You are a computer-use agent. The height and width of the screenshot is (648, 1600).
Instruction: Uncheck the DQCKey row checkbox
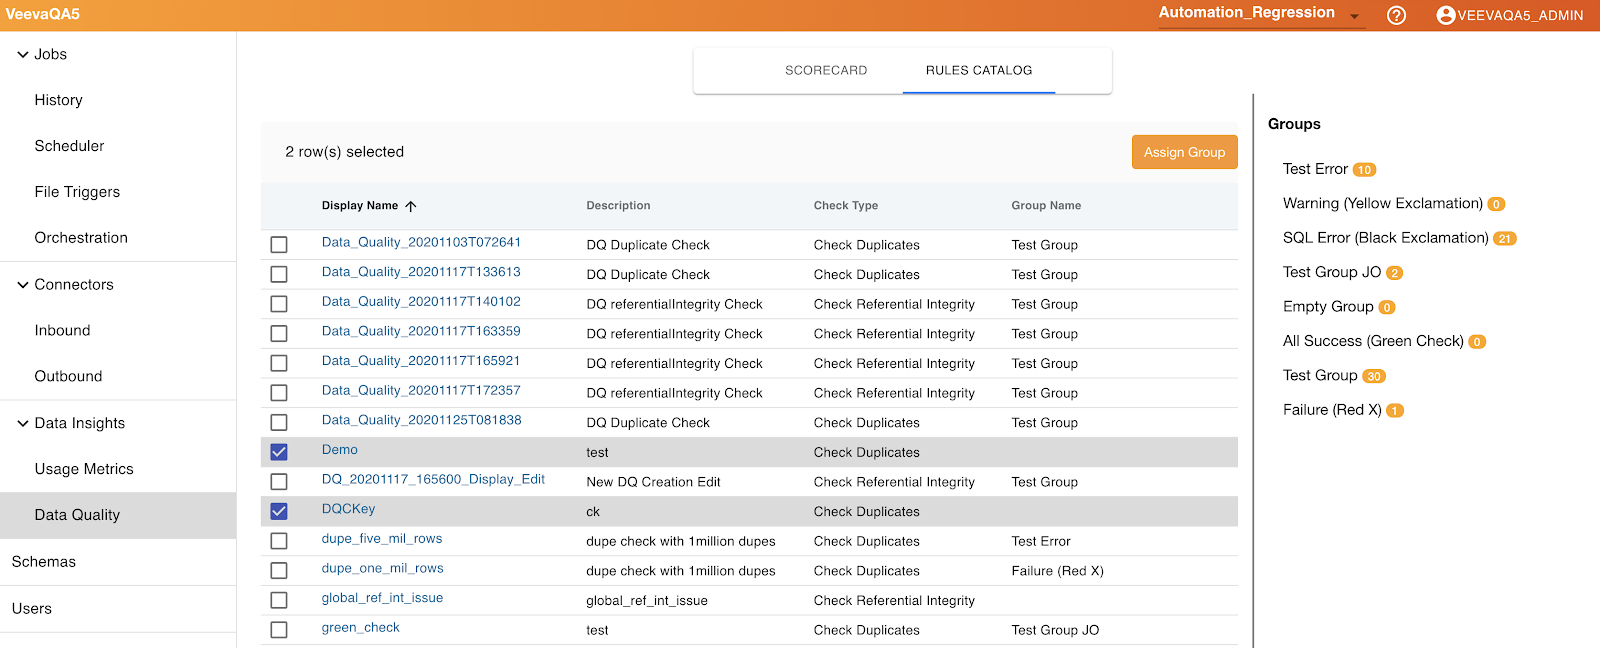[x=279, y=512]
